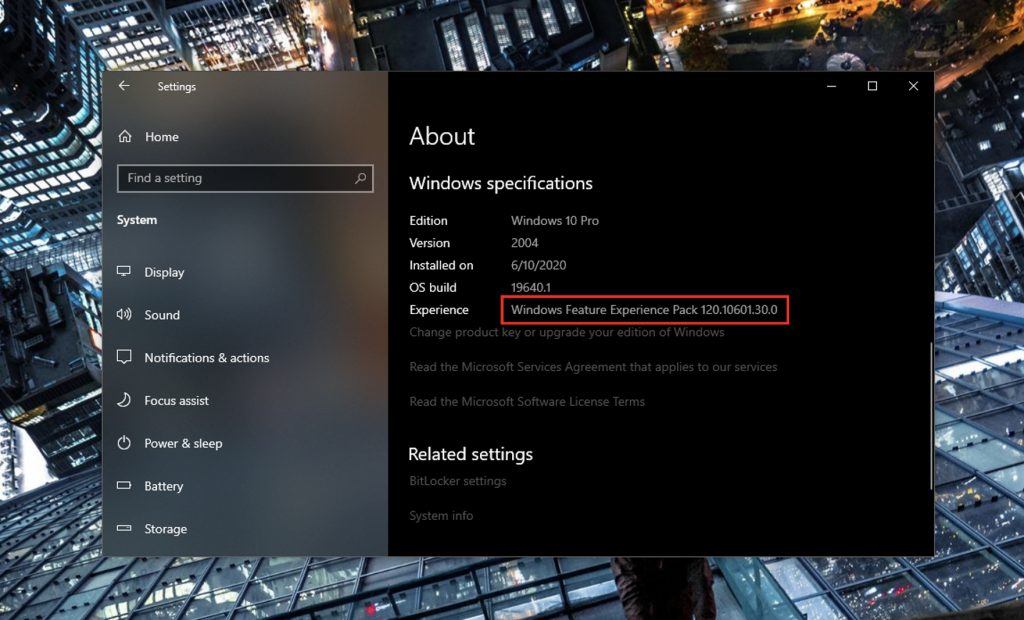Minimize the Settings window
The height and width of the screenshot is (620, 1024).
(832, 86)
